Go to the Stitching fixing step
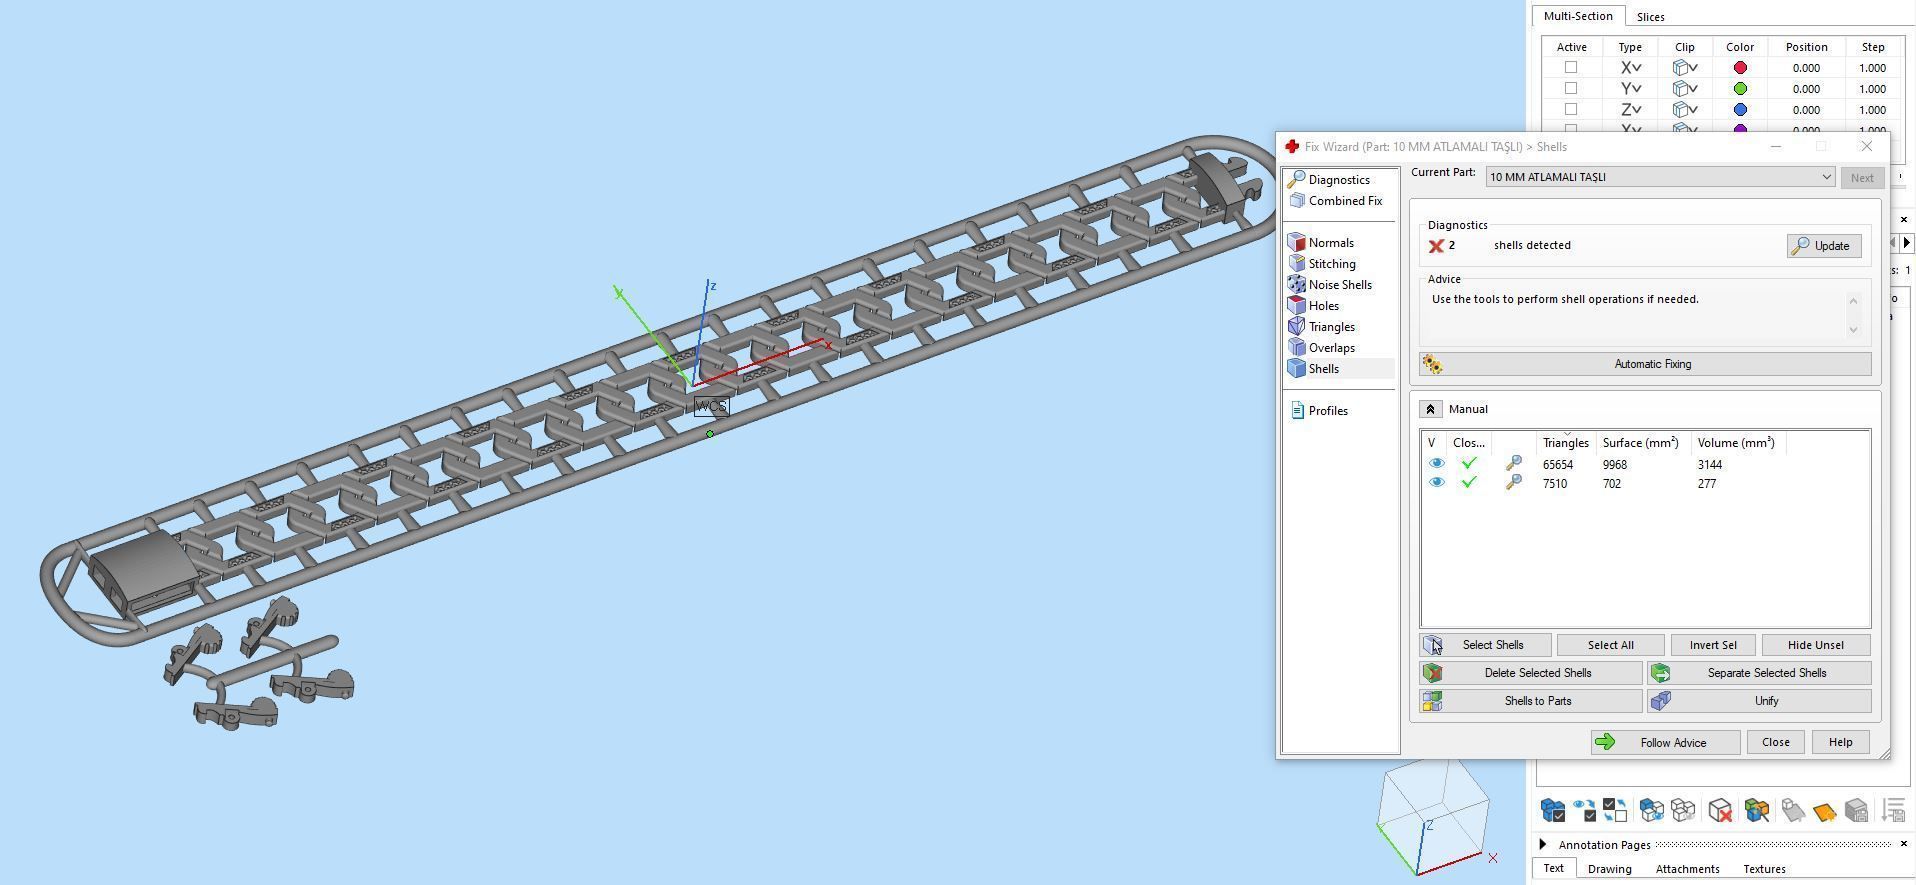Viewport: 1916px width, 885px height. coord(1332,264)
